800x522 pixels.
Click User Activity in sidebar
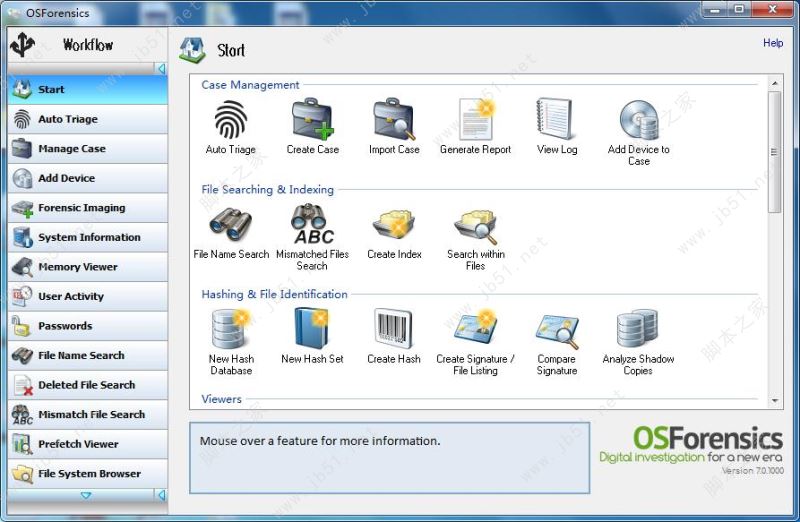[88, 297]
